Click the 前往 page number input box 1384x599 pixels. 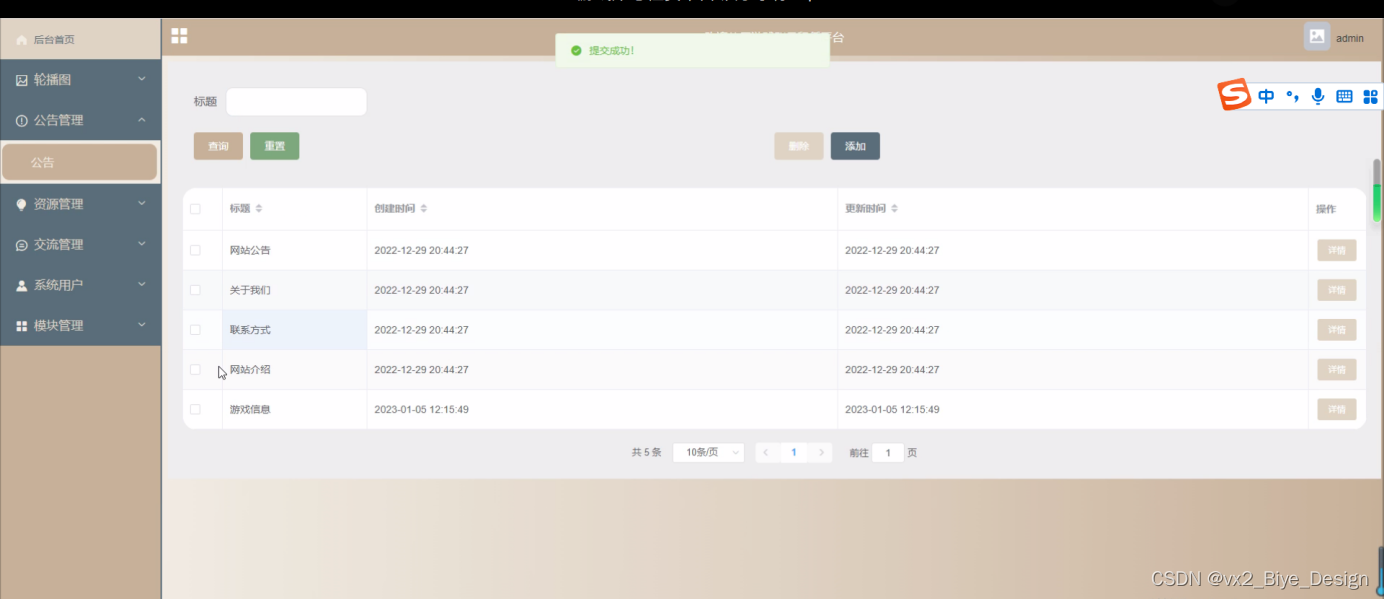coord(888,452)
